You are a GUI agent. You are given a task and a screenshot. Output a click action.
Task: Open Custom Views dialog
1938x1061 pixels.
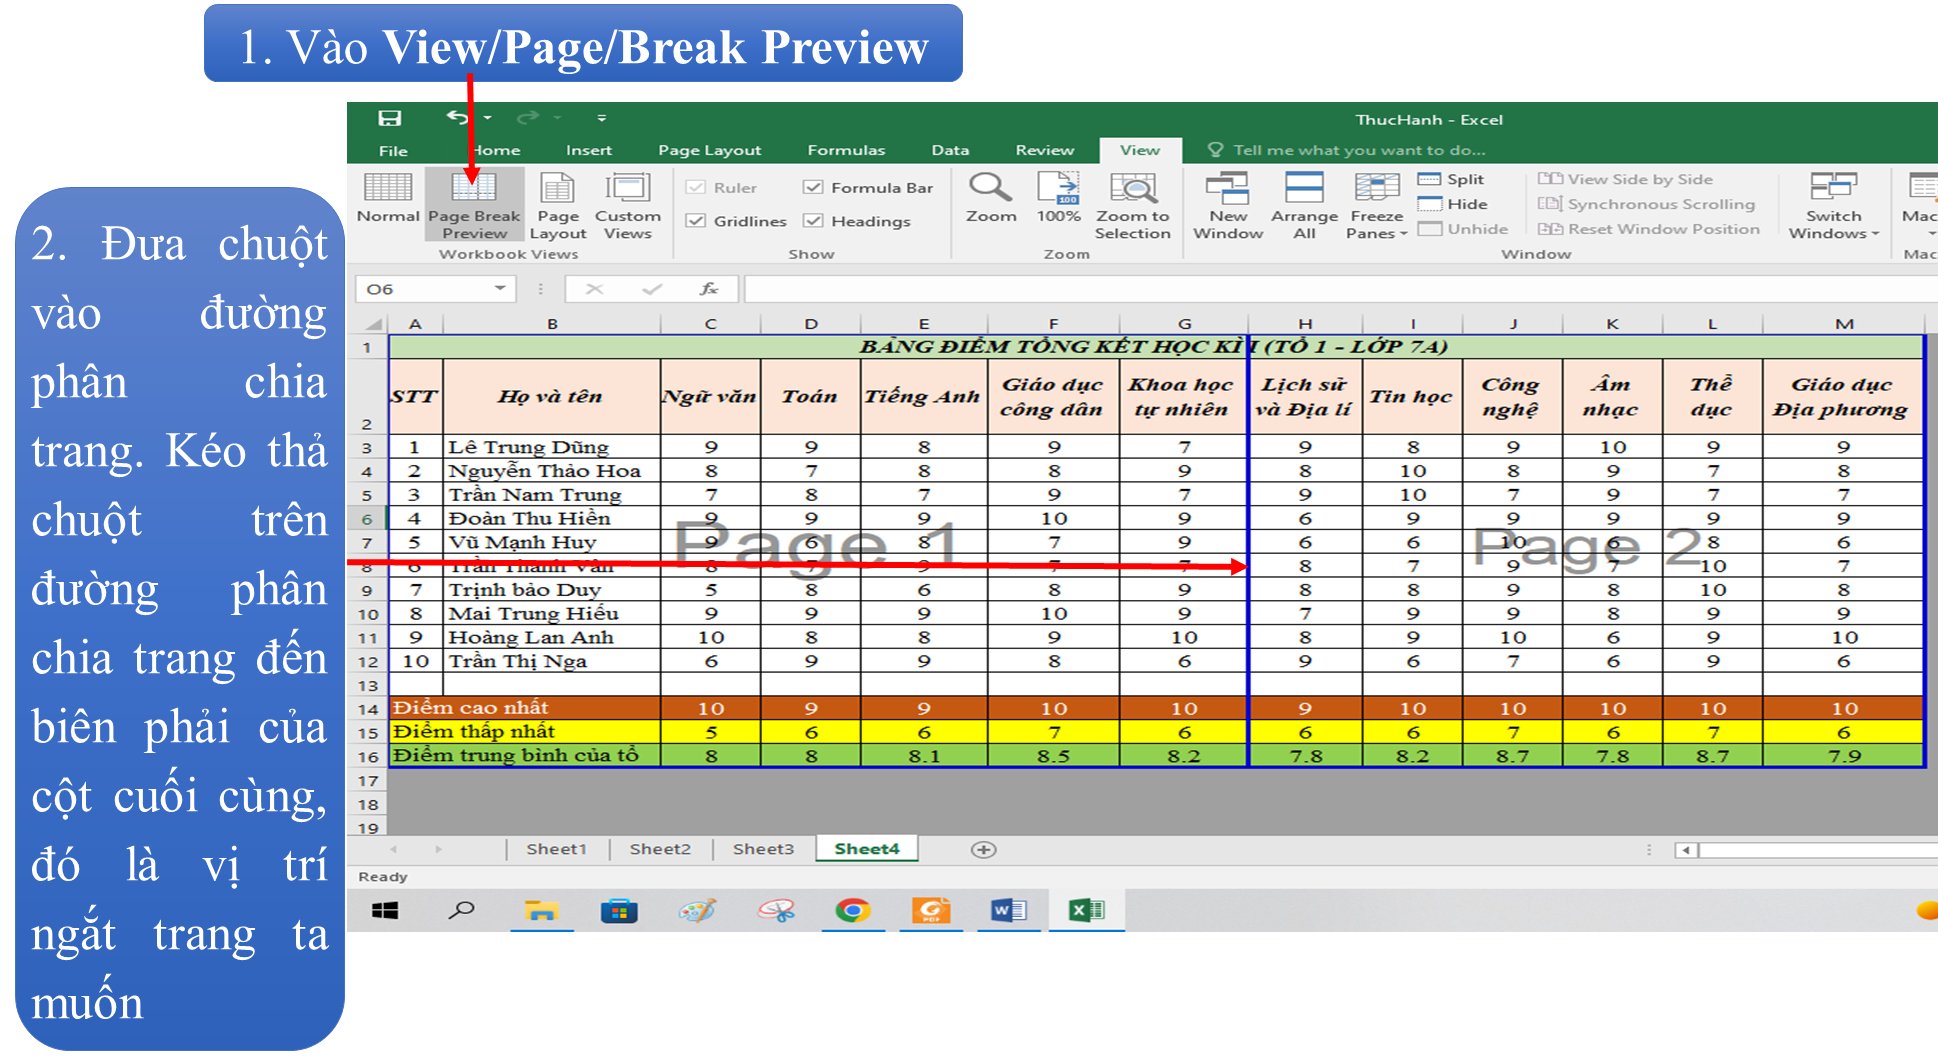tap(628, 205)
